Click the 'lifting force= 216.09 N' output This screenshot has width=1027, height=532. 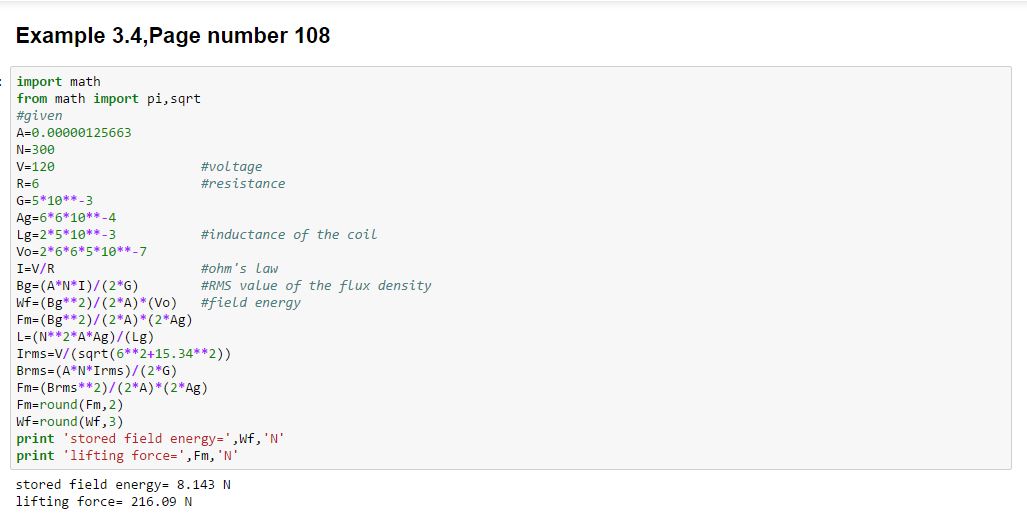pos(104,502)
